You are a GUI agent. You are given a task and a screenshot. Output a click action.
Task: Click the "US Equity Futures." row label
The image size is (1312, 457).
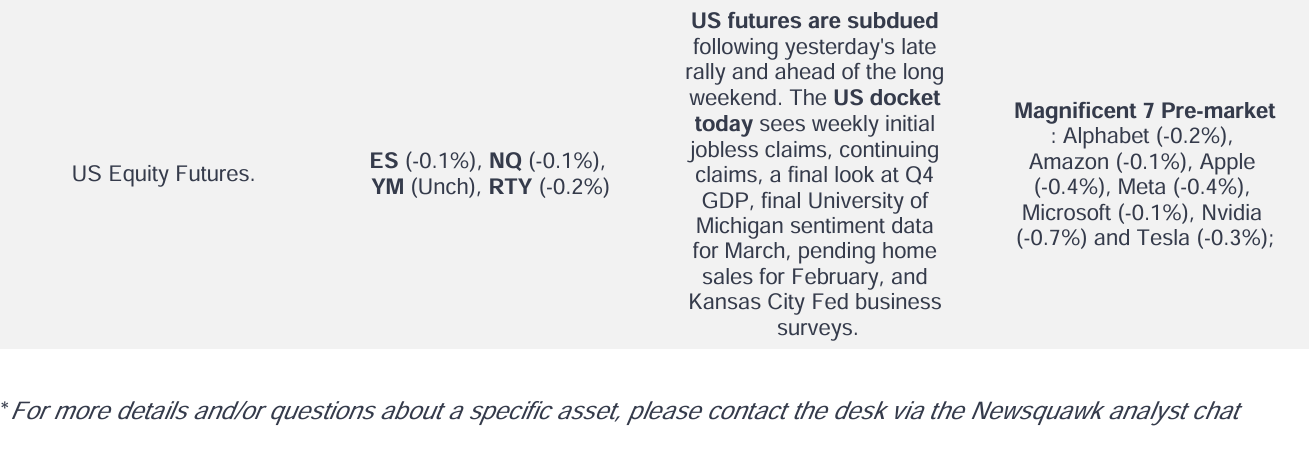pyautogui.click(x=163, y=174)
